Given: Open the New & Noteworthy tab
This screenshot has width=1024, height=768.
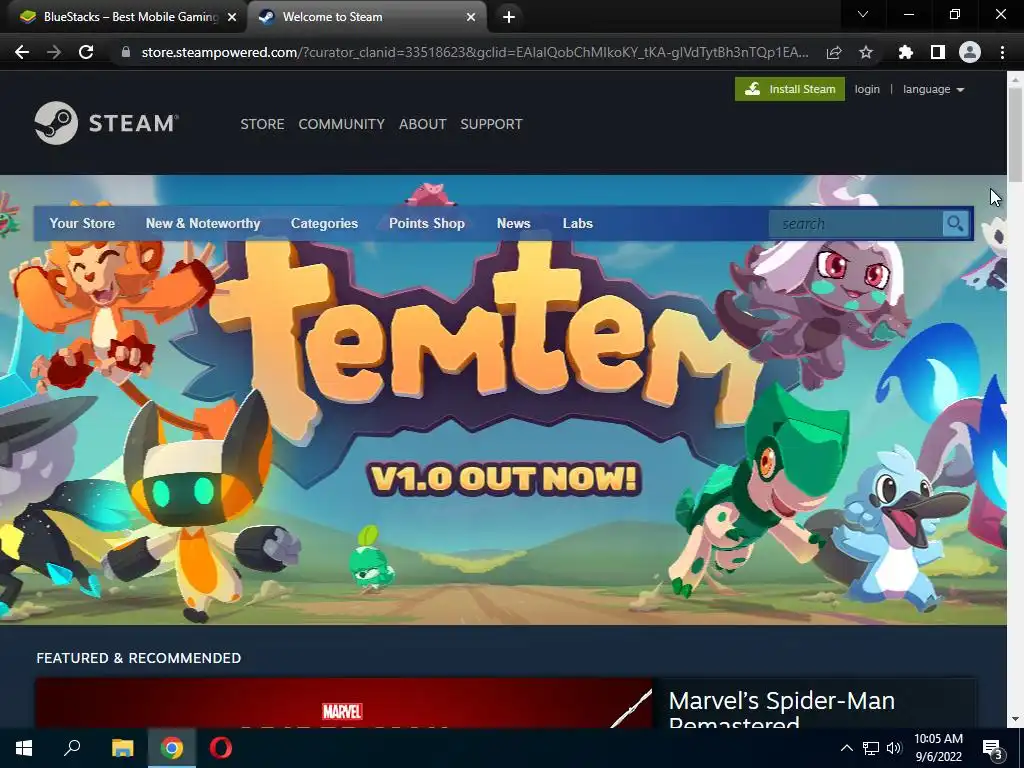Looking at the screenshot, I should point(202,223).
